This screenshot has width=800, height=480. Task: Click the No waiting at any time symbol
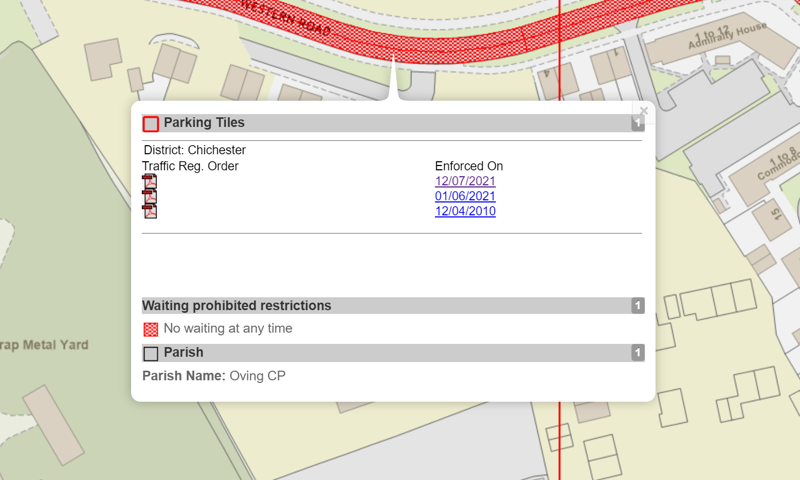tap(151, 329)
